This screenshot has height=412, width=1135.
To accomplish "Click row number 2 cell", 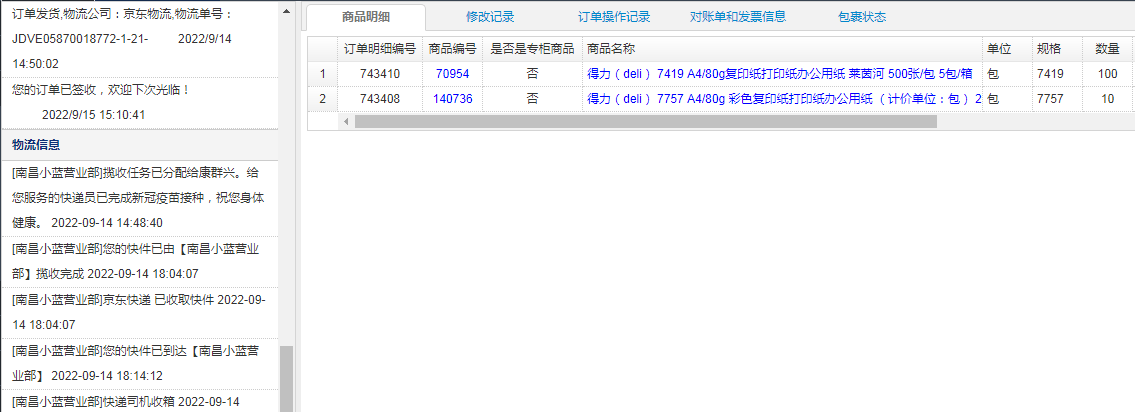I will [323, 99].
